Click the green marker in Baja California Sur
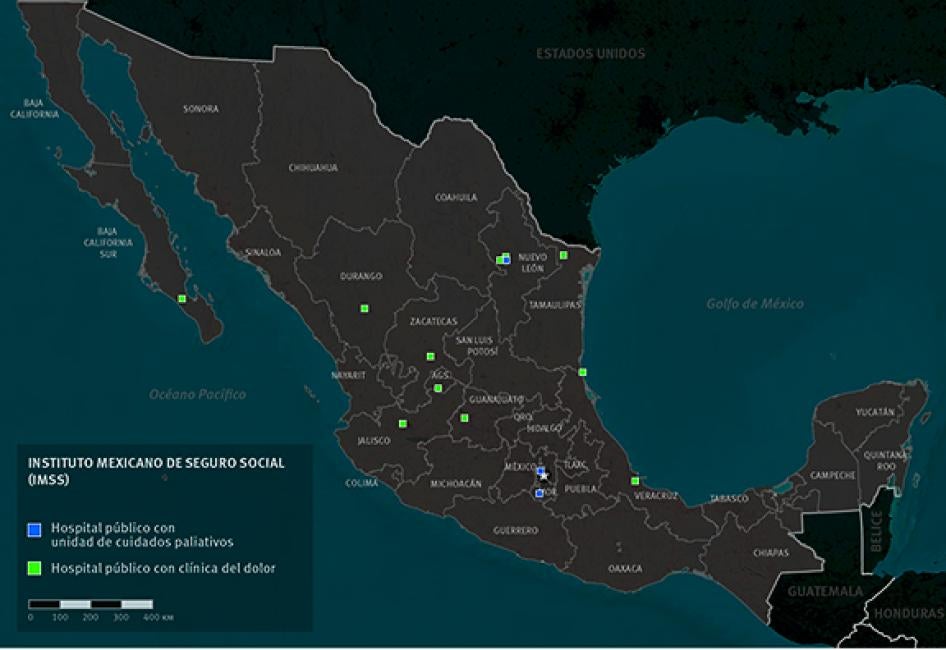The image size is (946, 650). click(x=182, y=298)
